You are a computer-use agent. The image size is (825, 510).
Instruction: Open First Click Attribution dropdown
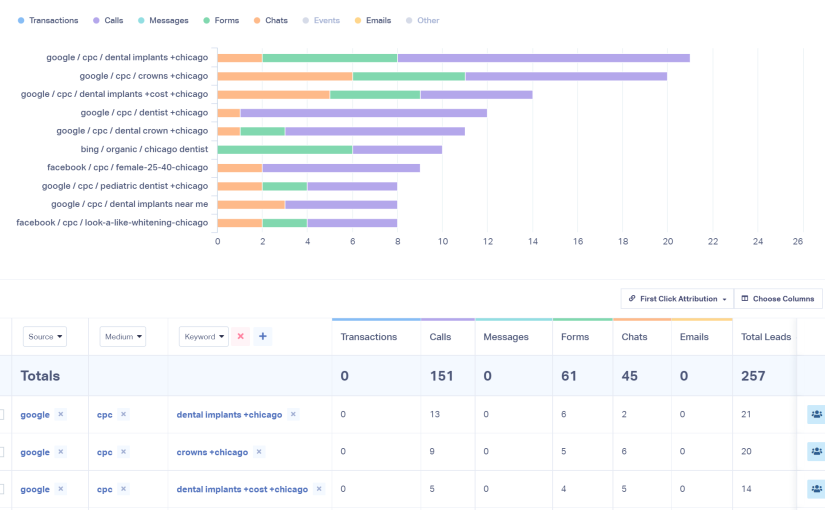click(x=677, y=299)
